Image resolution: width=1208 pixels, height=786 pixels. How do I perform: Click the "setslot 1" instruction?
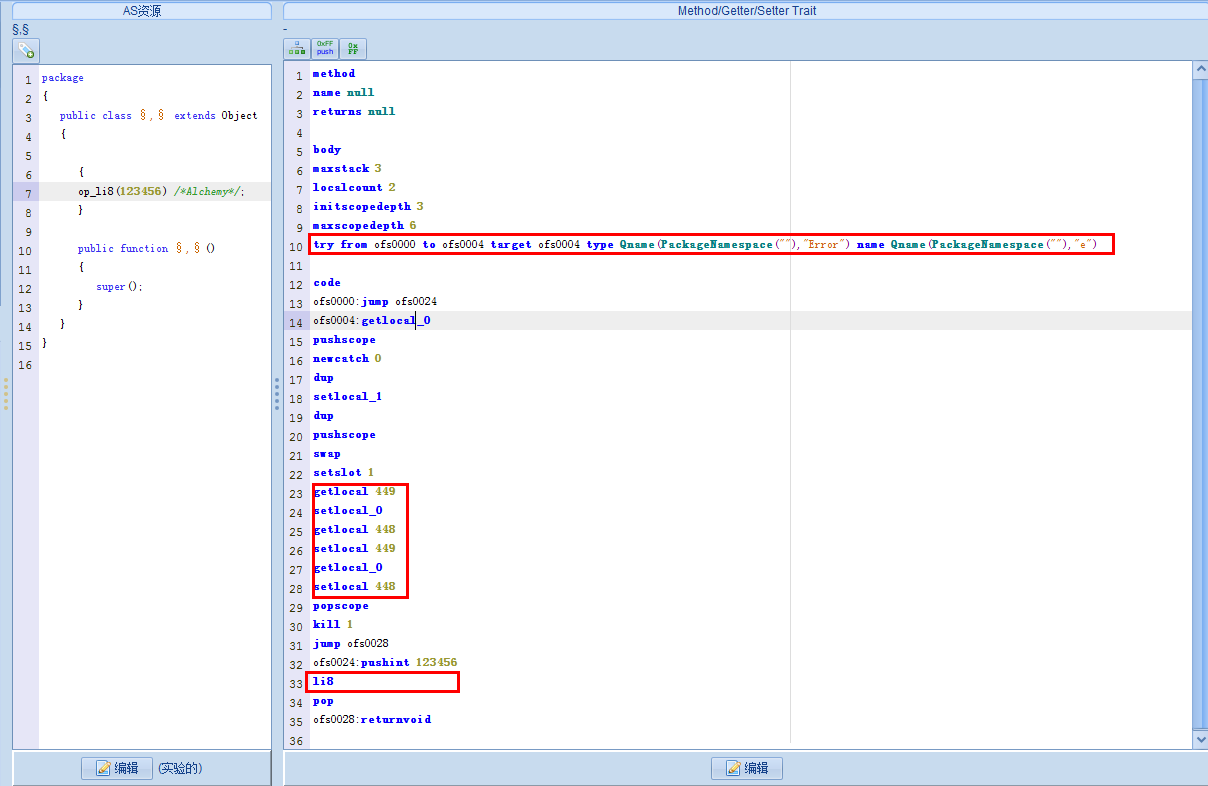click(x=343, y=473)
